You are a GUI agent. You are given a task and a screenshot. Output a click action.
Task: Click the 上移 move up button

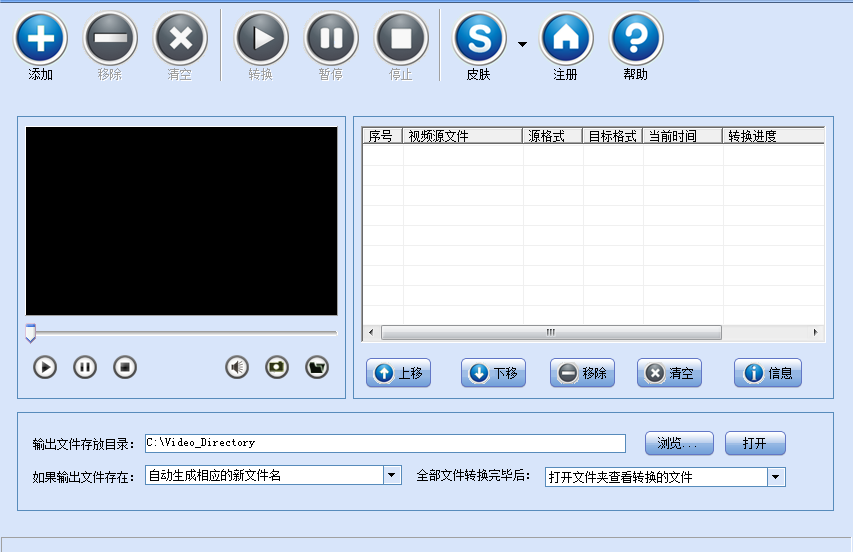coord(398,373)
